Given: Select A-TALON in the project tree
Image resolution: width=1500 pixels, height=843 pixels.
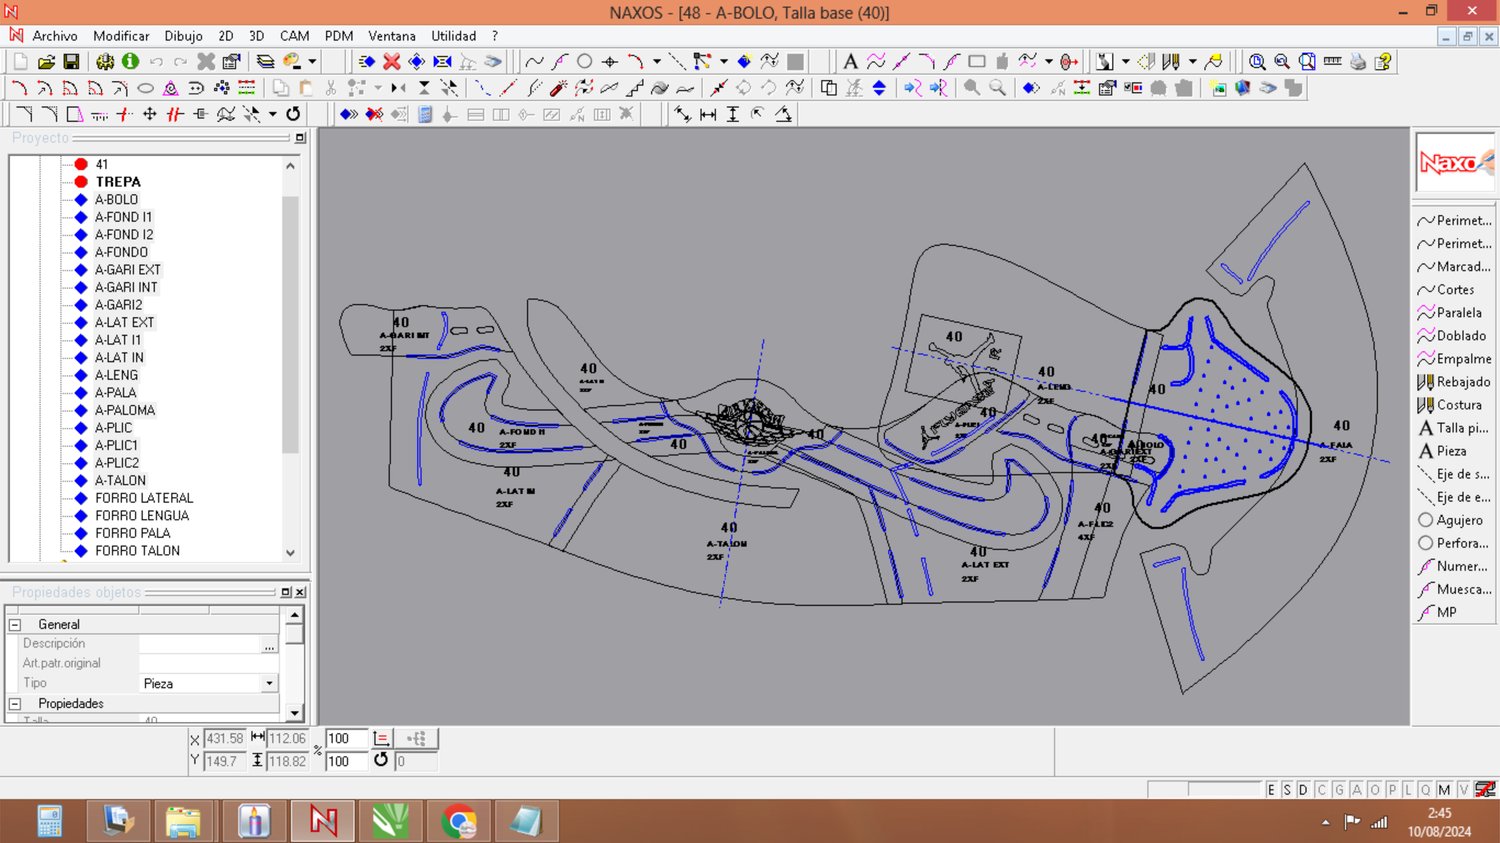Looking at the screenshot, I should [x=120, y=481].
